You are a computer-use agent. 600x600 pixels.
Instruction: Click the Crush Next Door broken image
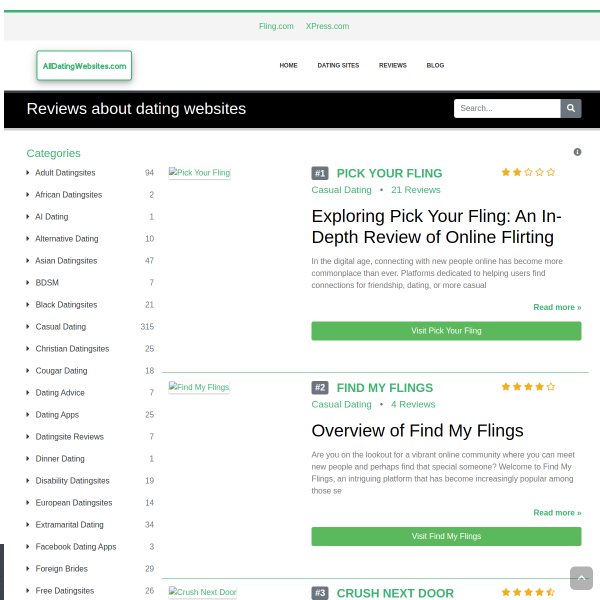203,592
